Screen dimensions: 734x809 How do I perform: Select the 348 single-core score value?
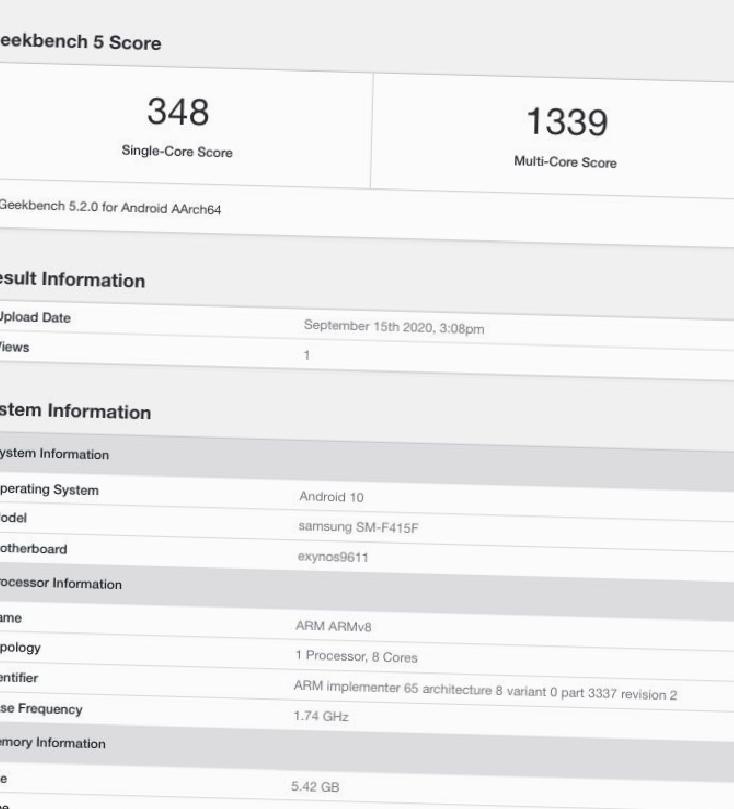(178, 112)
